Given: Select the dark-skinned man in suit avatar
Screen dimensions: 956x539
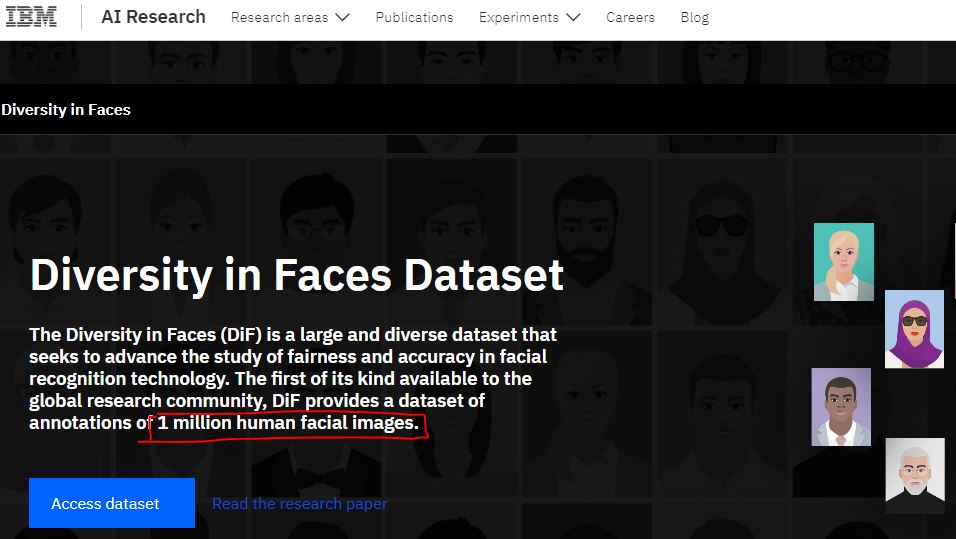Looking at the screenshot, I should pyautogui.click(x=841, y=407).
